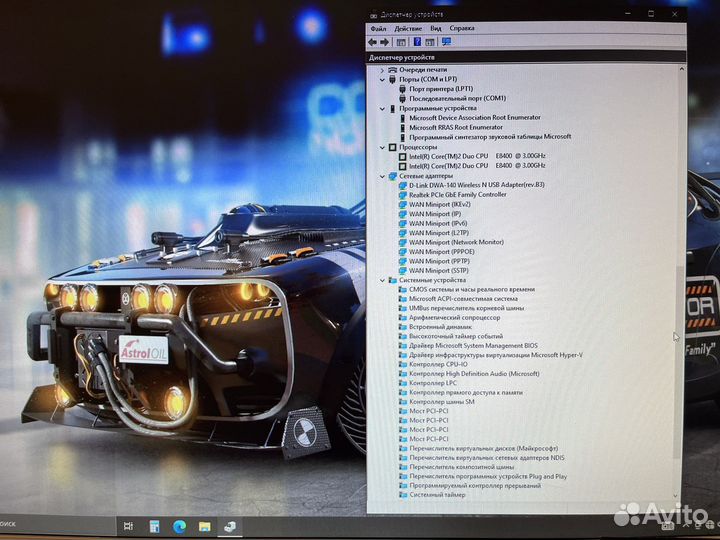The image size is (720, 540).
Task: Select Контроллер High Definition Audio (Microsoft)
Action: click(474, 374)
